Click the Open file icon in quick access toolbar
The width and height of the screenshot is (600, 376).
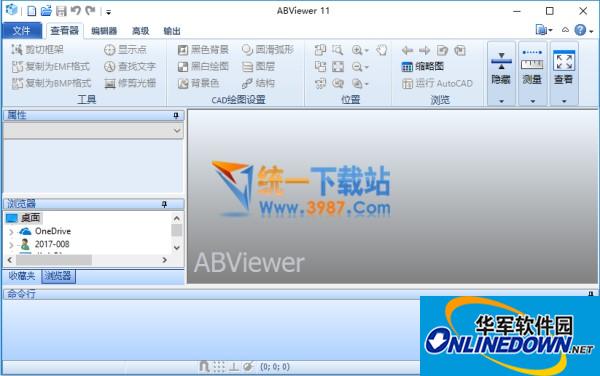[x=46, y=11]
